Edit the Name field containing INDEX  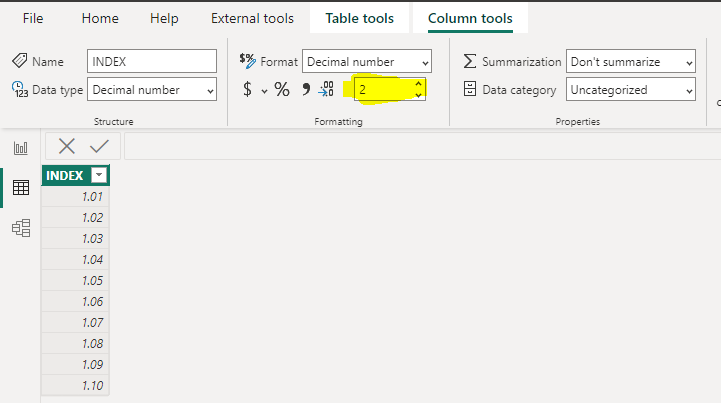tap(152, 61)
